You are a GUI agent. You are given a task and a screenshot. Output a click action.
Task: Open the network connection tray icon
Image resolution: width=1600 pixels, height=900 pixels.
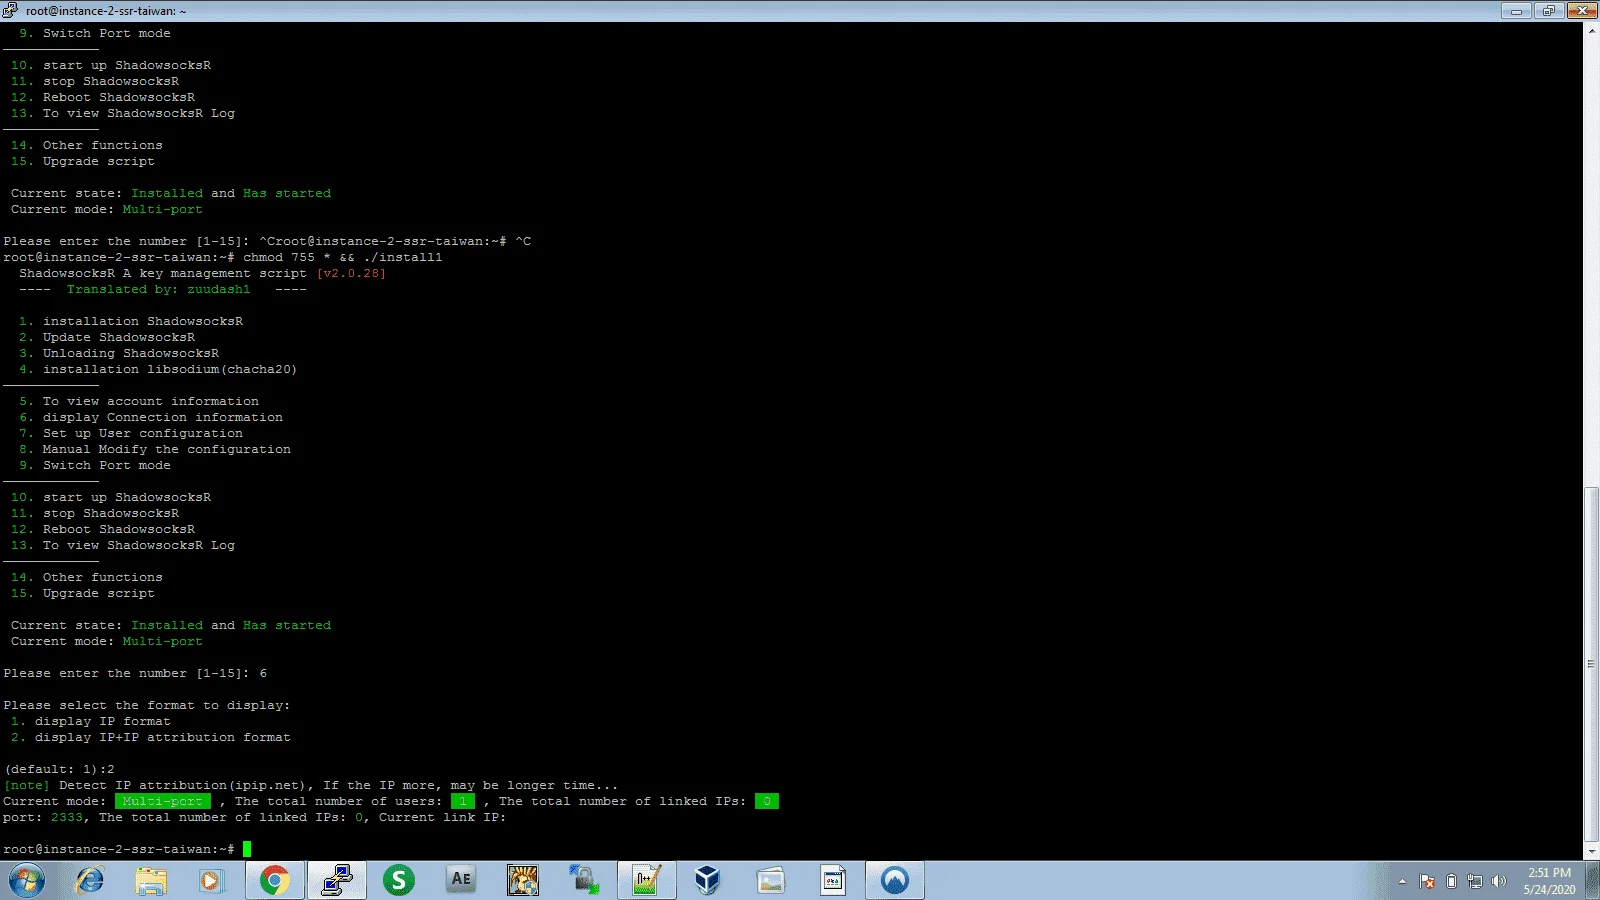coord(1475,882)
